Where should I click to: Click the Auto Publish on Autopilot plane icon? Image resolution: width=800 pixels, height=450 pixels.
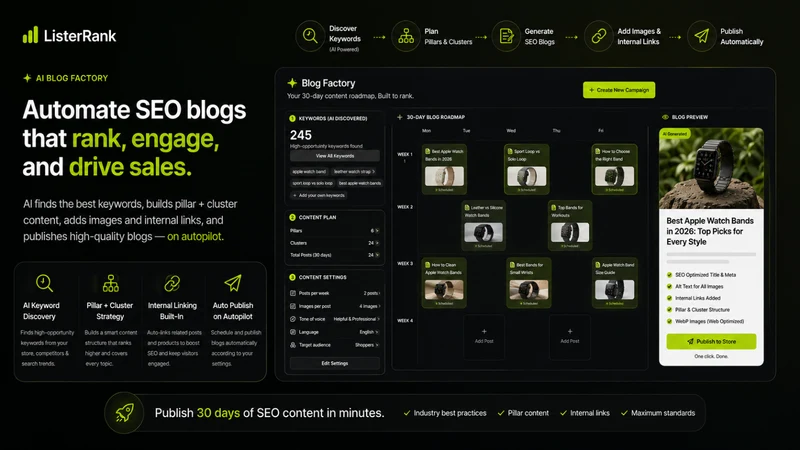pos(233,283)
